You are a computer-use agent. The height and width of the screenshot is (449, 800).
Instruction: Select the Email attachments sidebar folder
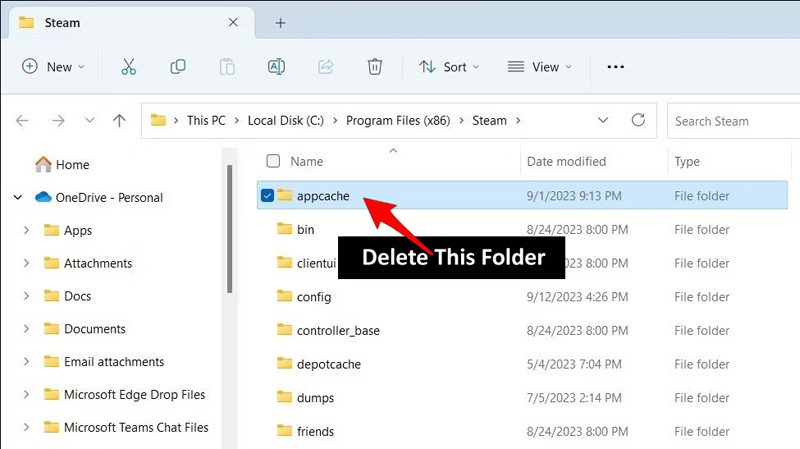114,362
